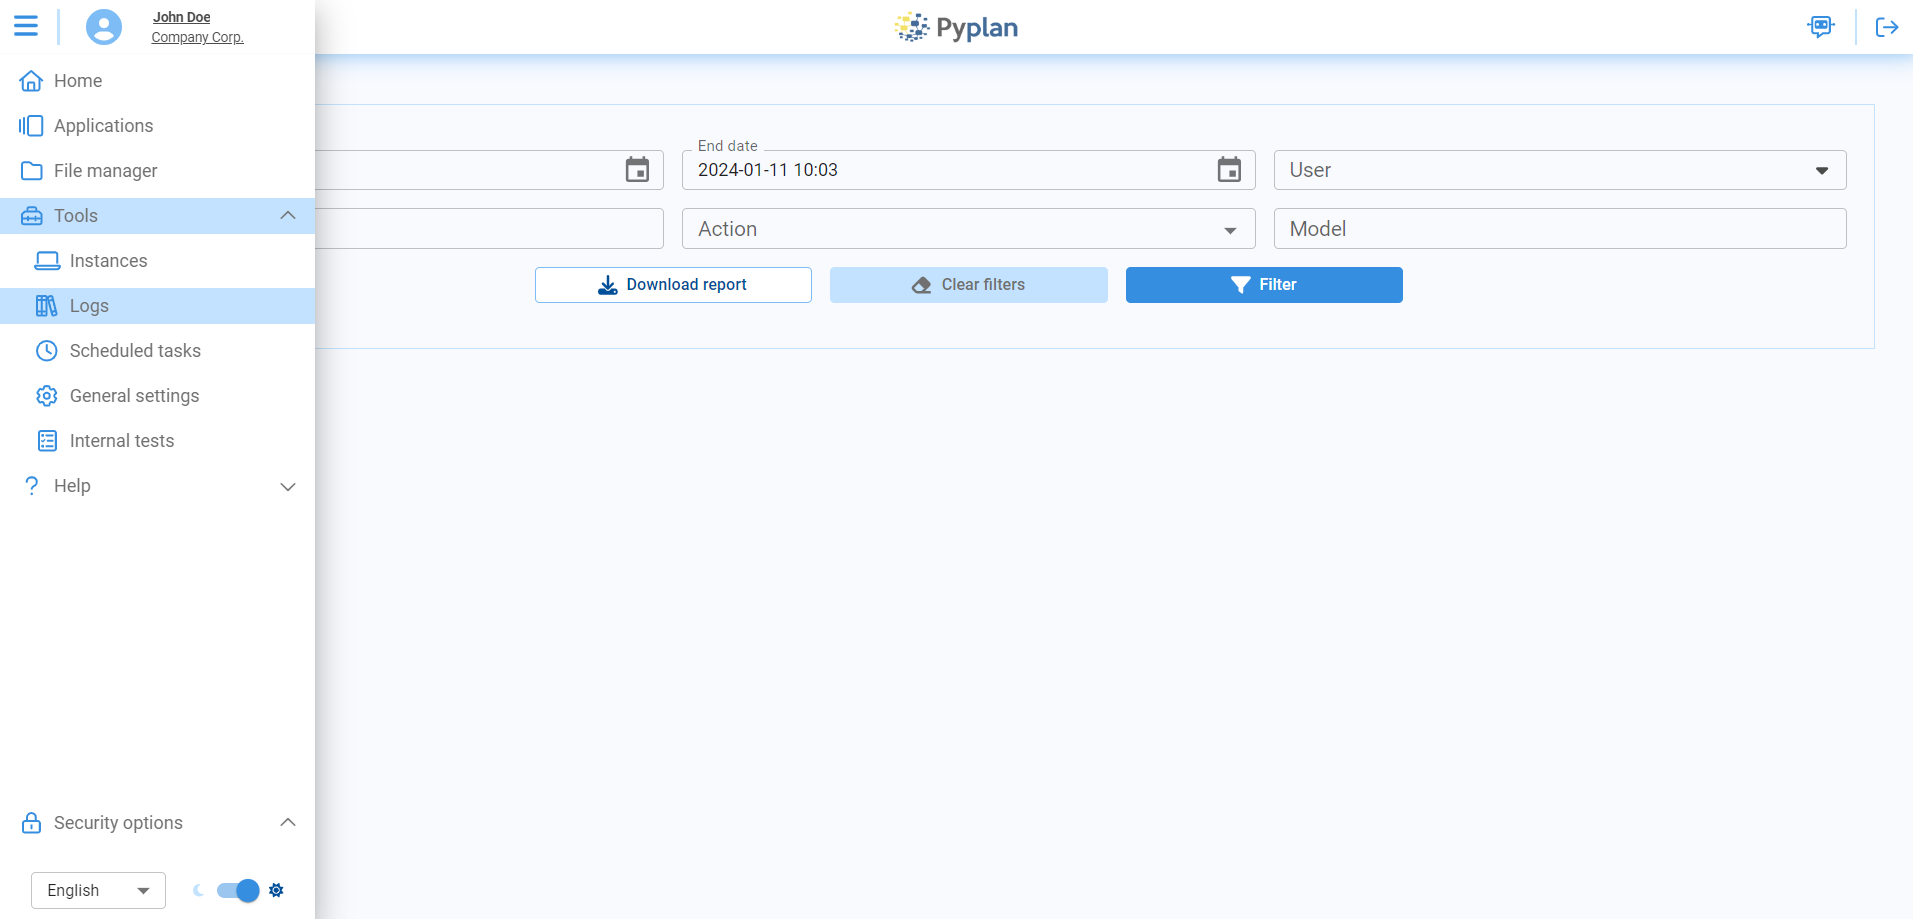Click the Tools toolbox icon
This screenshot has width=1913, height=919.
coord(32,216)
